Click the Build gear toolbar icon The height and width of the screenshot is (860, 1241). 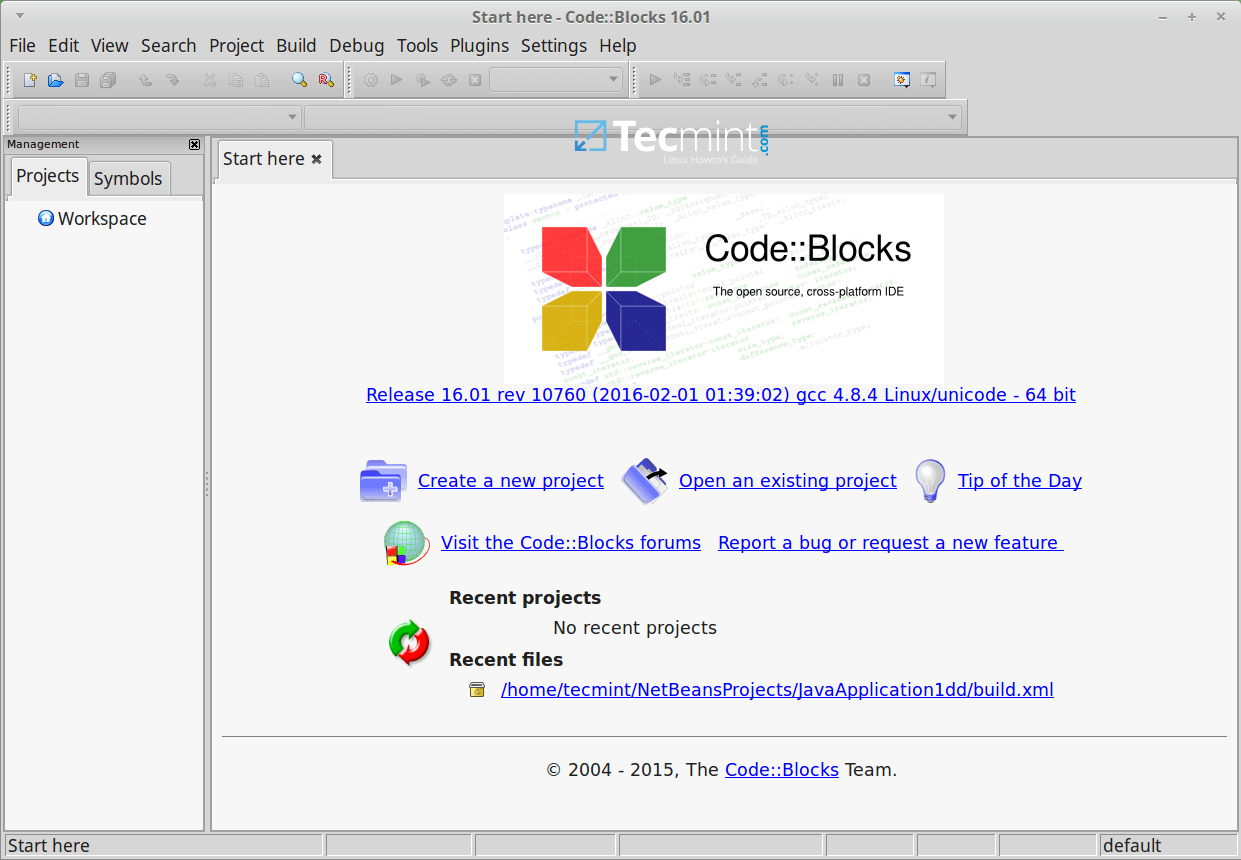point(370,80)
